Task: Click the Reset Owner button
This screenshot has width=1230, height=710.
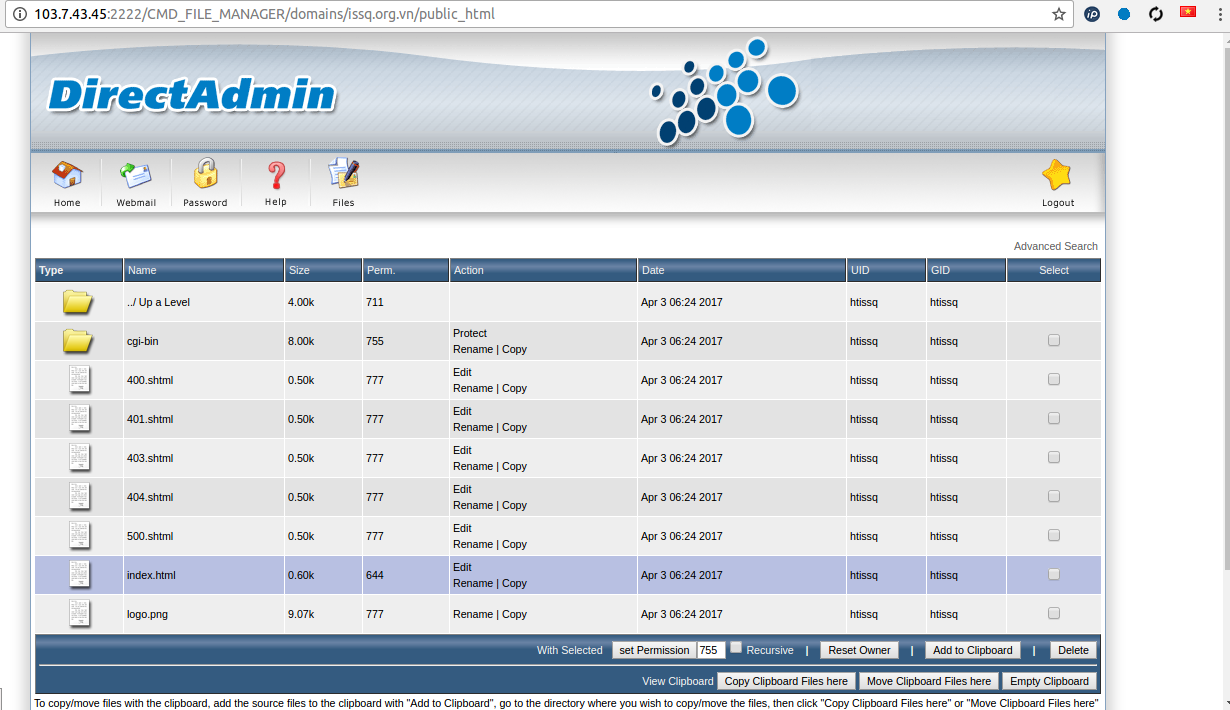Action: [859, 650]
